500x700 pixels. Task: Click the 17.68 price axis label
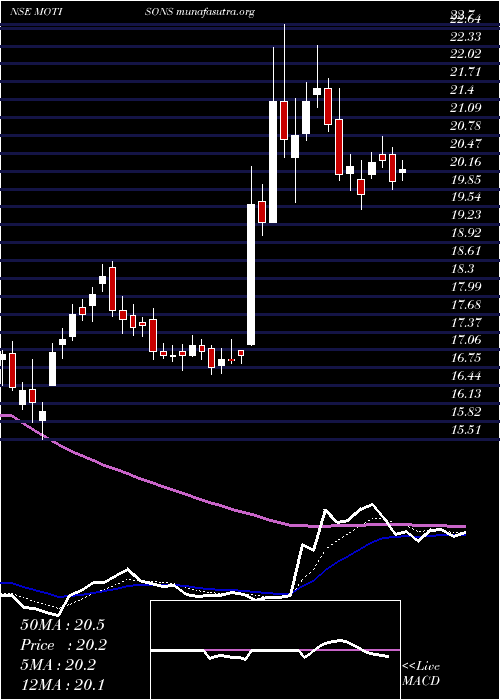tap(467, 304)
